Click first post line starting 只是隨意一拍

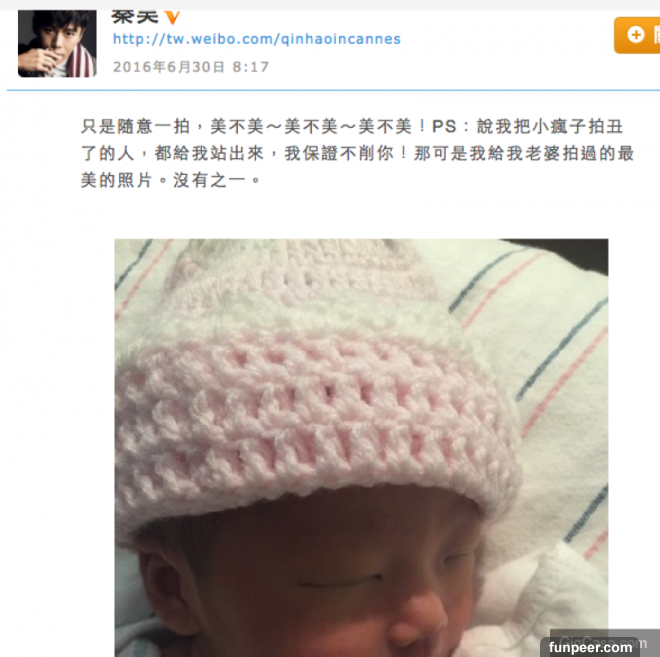[352, 127]
